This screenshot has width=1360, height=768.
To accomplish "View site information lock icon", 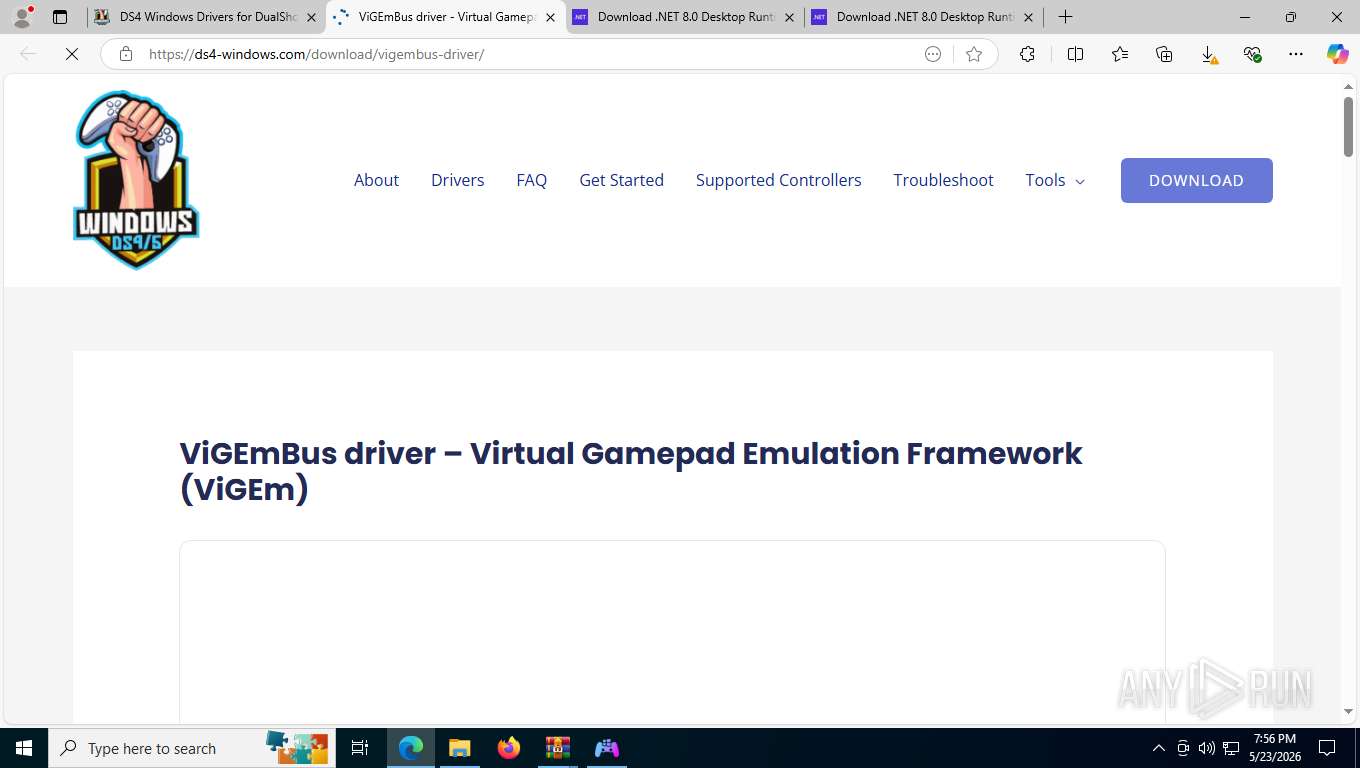I will coord(126,54).
